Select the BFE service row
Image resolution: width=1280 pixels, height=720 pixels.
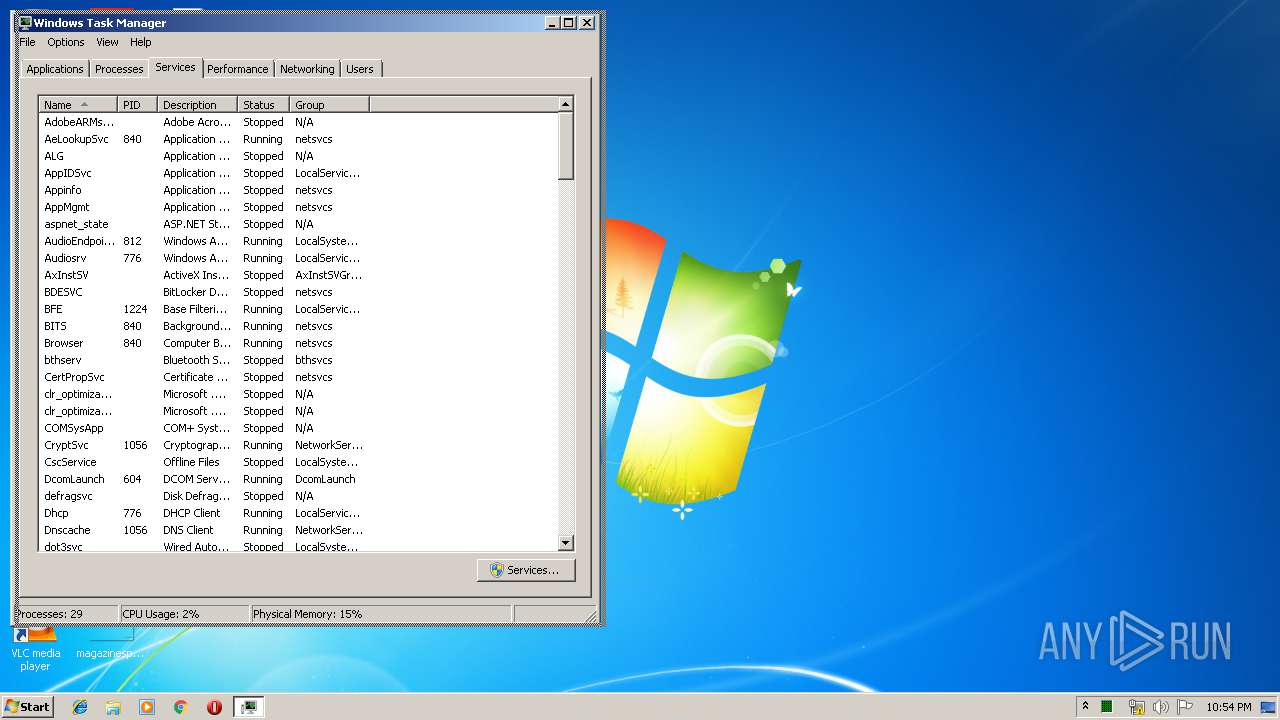pos(298,309)
